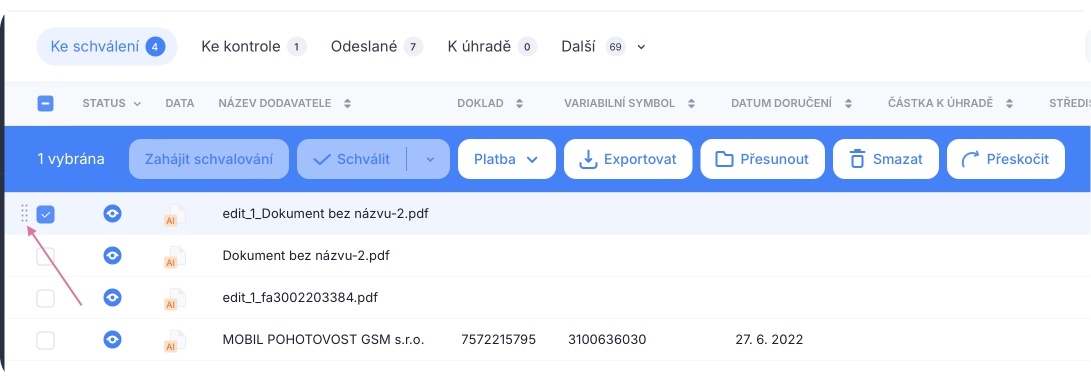Click the Exportovat button
The height and width of the screenshot is (386, 1091).
(628, 159)
